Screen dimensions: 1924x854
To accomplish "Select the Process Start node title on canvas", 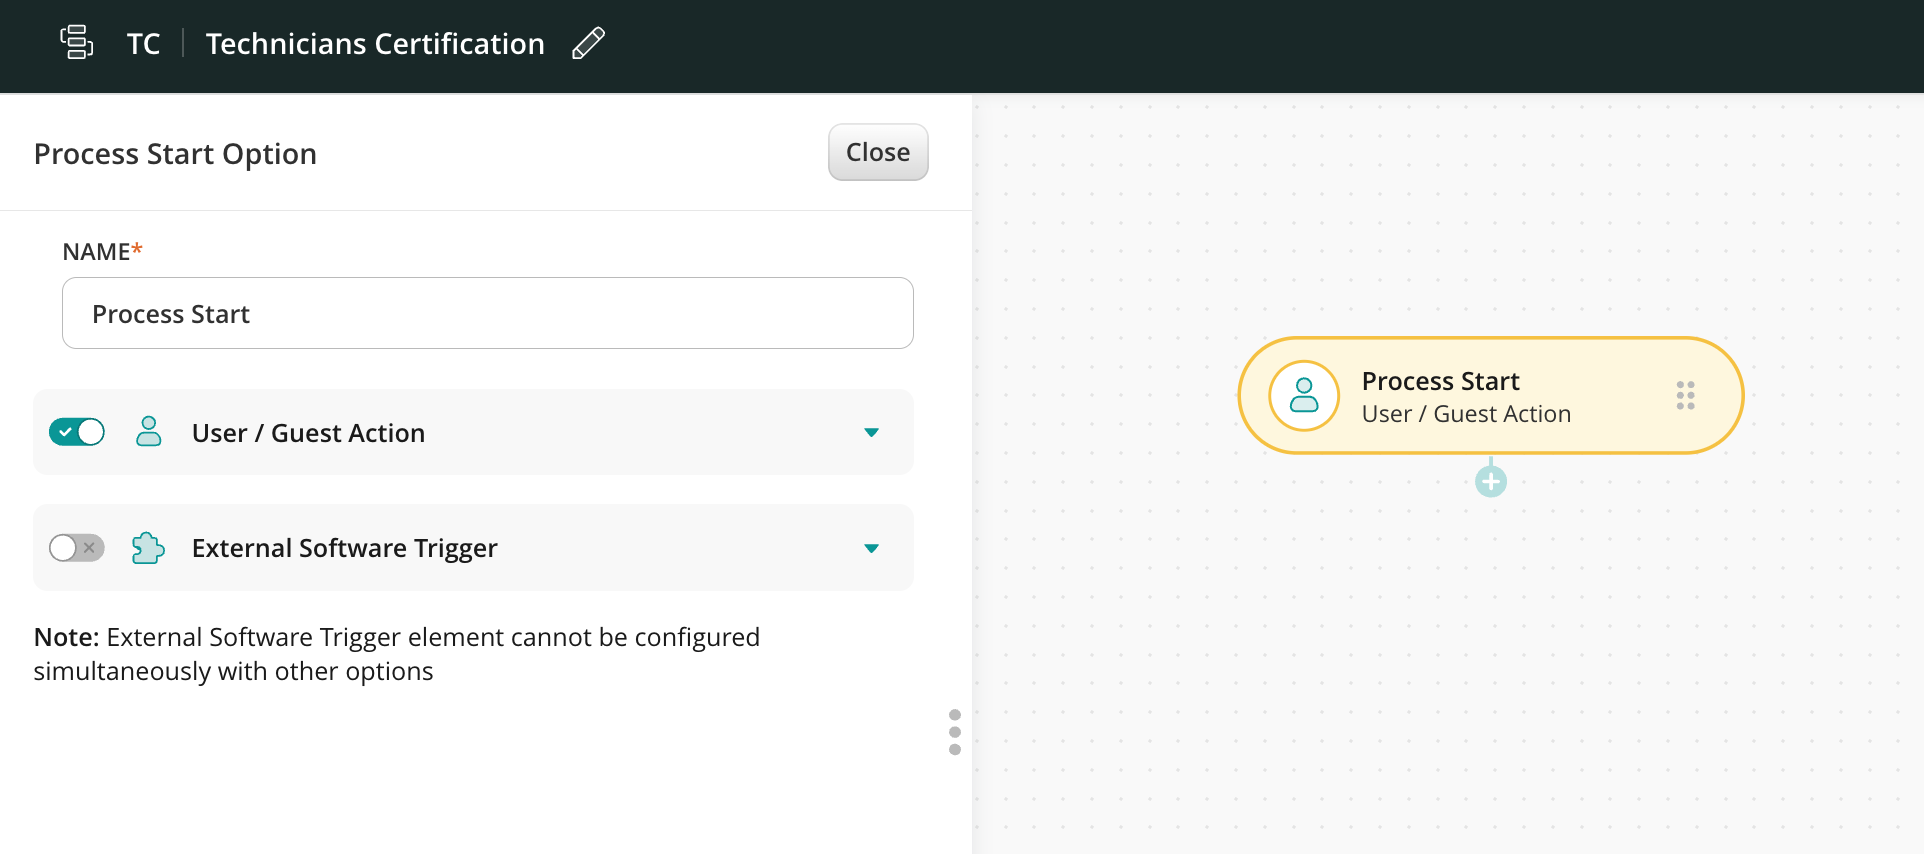I will click(x=1440, y=381).
